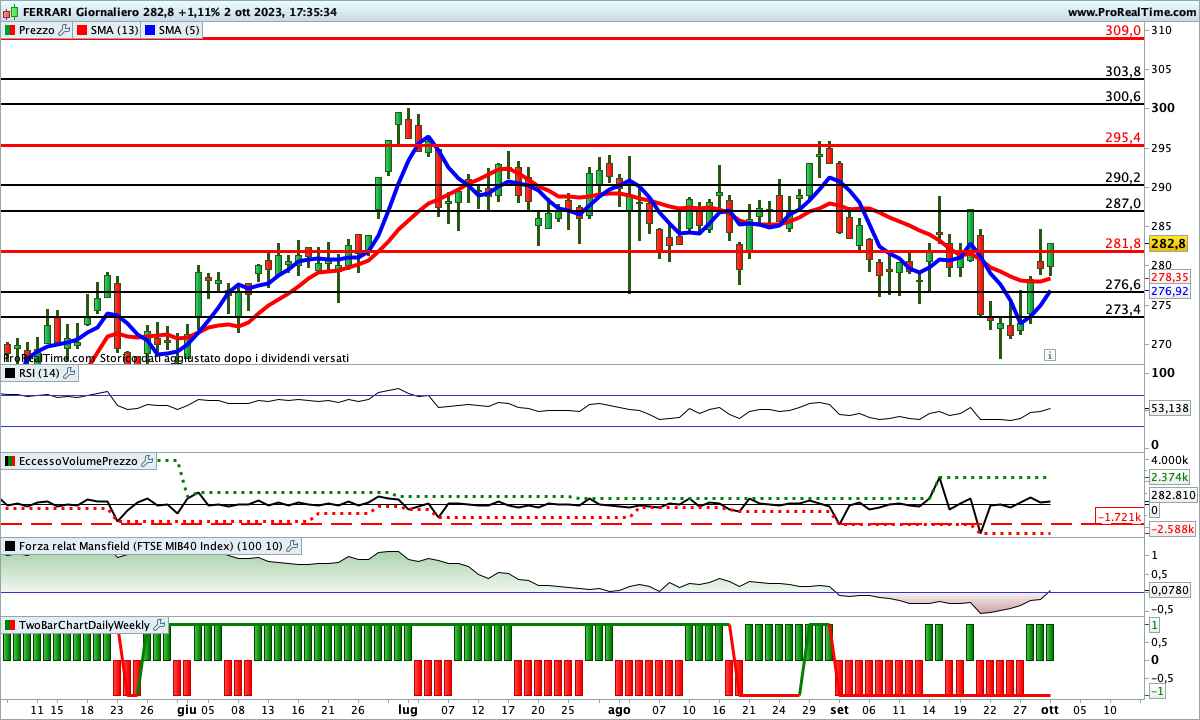Open RSI (14) settings wrench
Viewport: 1200px width, 720px height.
[x=69, y=373]
